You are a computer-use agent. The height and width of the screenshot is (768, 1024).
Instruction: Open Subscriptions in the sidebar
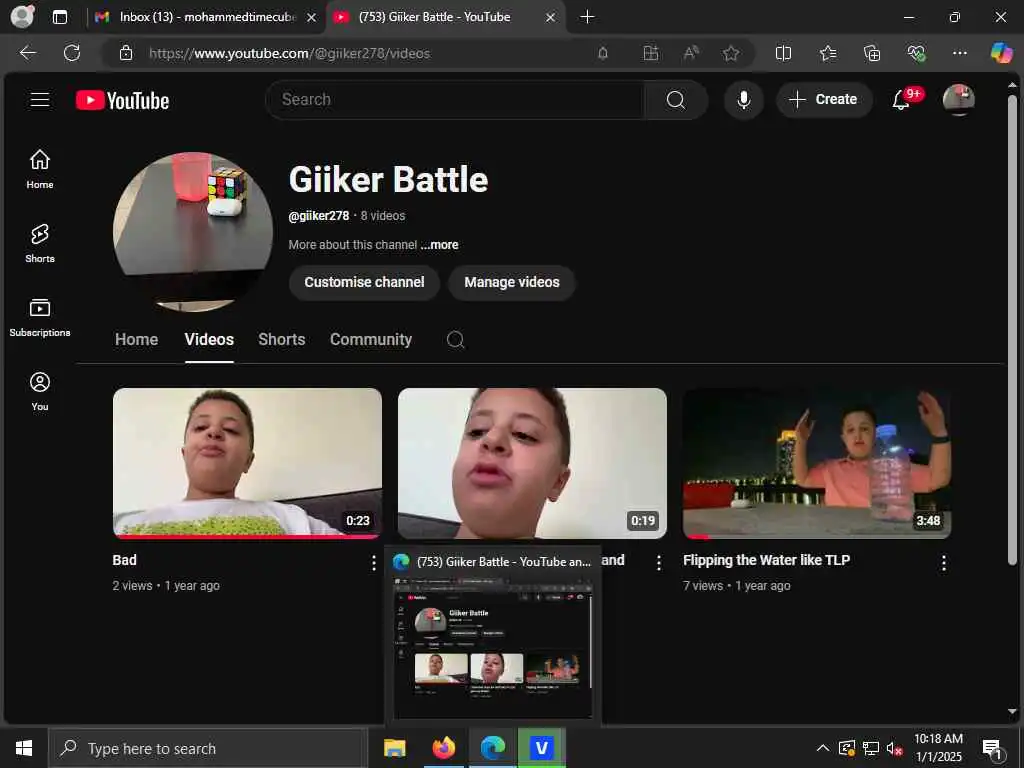click(x=40, y=317)
